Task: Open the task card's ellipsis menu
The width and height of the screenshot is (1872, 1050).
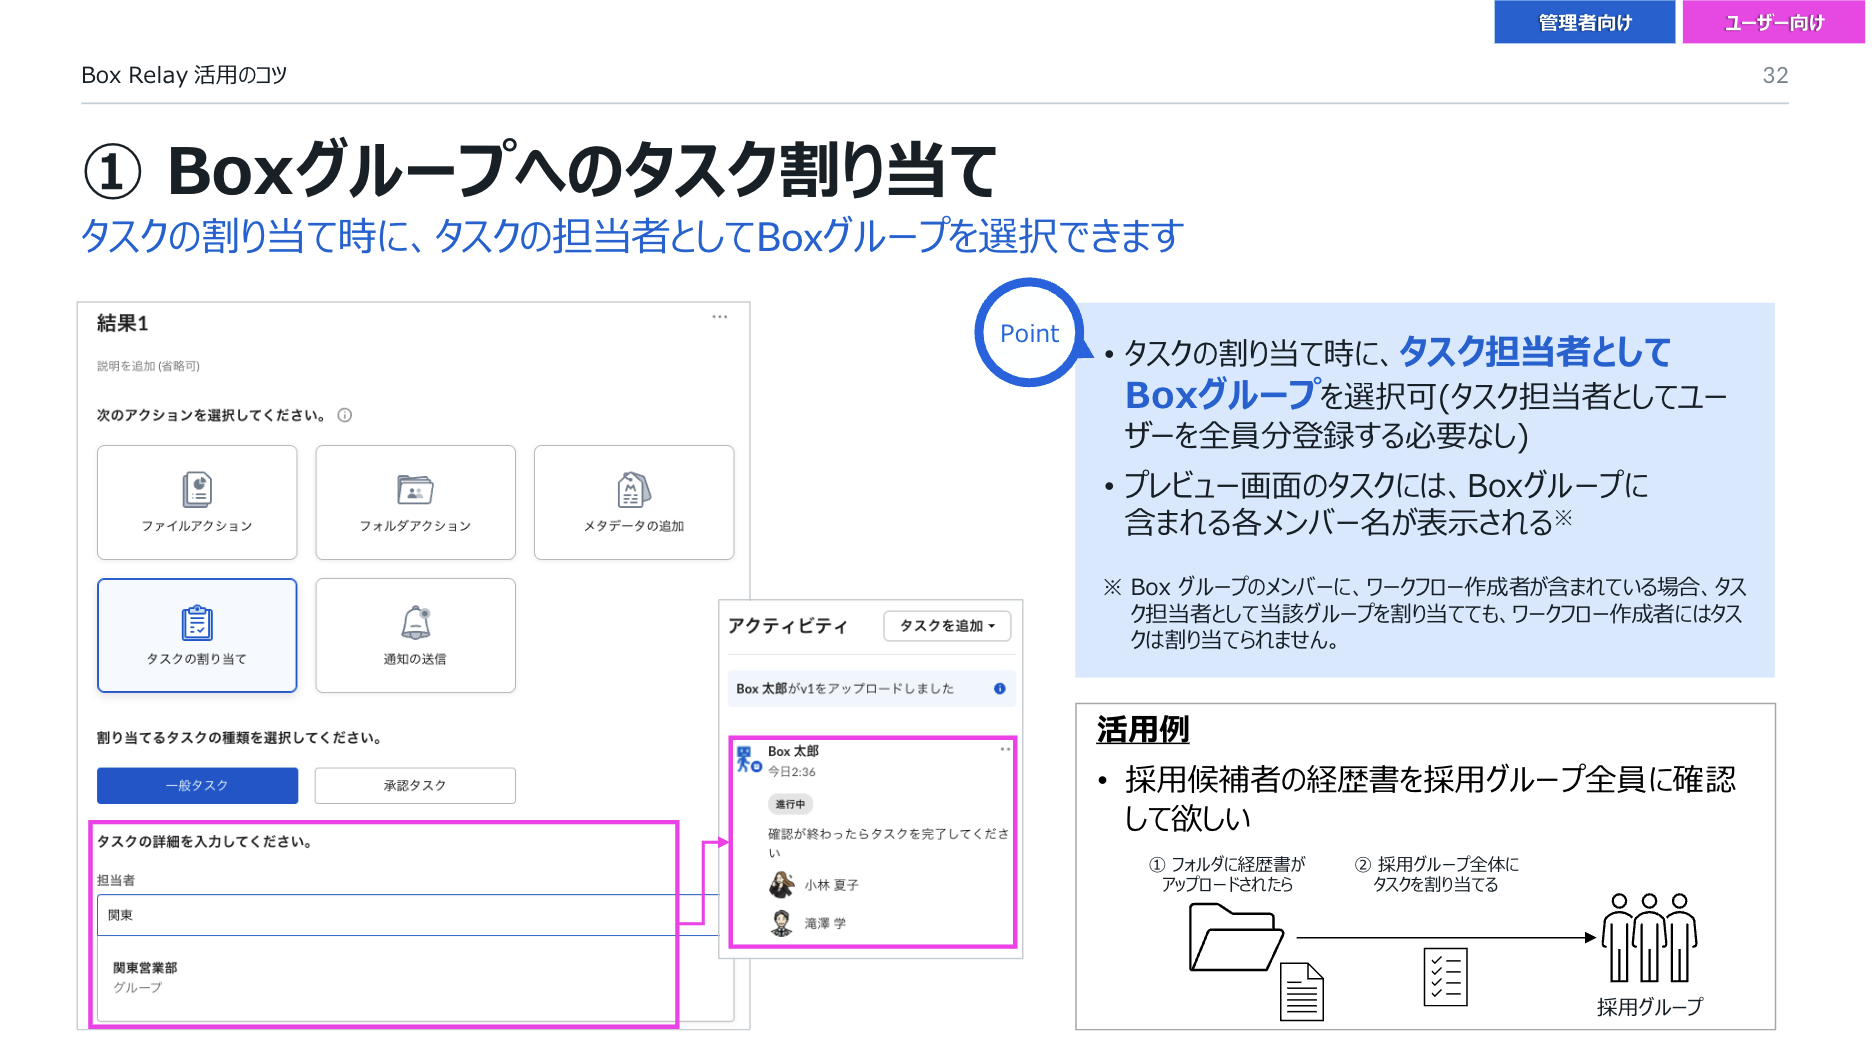Action: (x=1005, y=749)
